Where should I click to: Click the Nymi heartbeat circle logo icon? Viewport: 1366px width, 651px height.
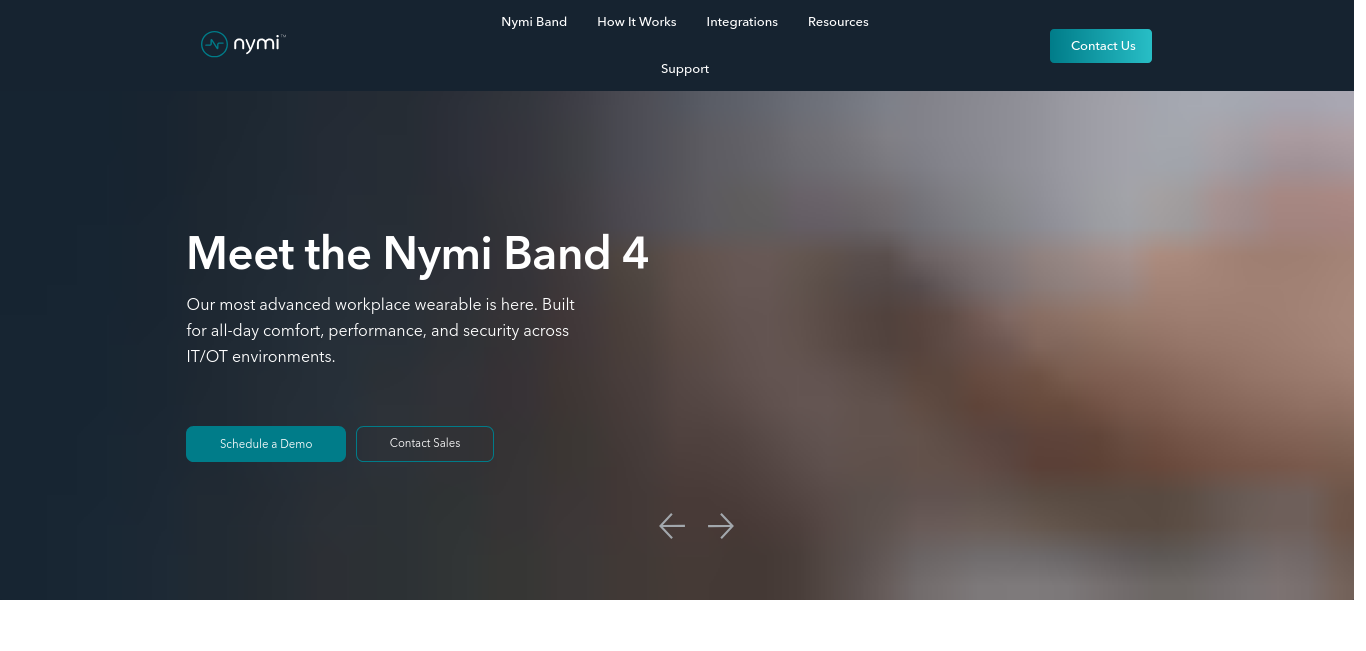tap(214, 44)
